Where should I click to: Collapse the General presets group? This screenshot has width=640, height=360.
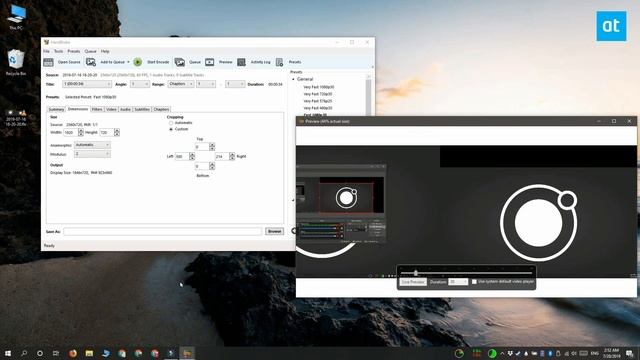pos(293,79)
